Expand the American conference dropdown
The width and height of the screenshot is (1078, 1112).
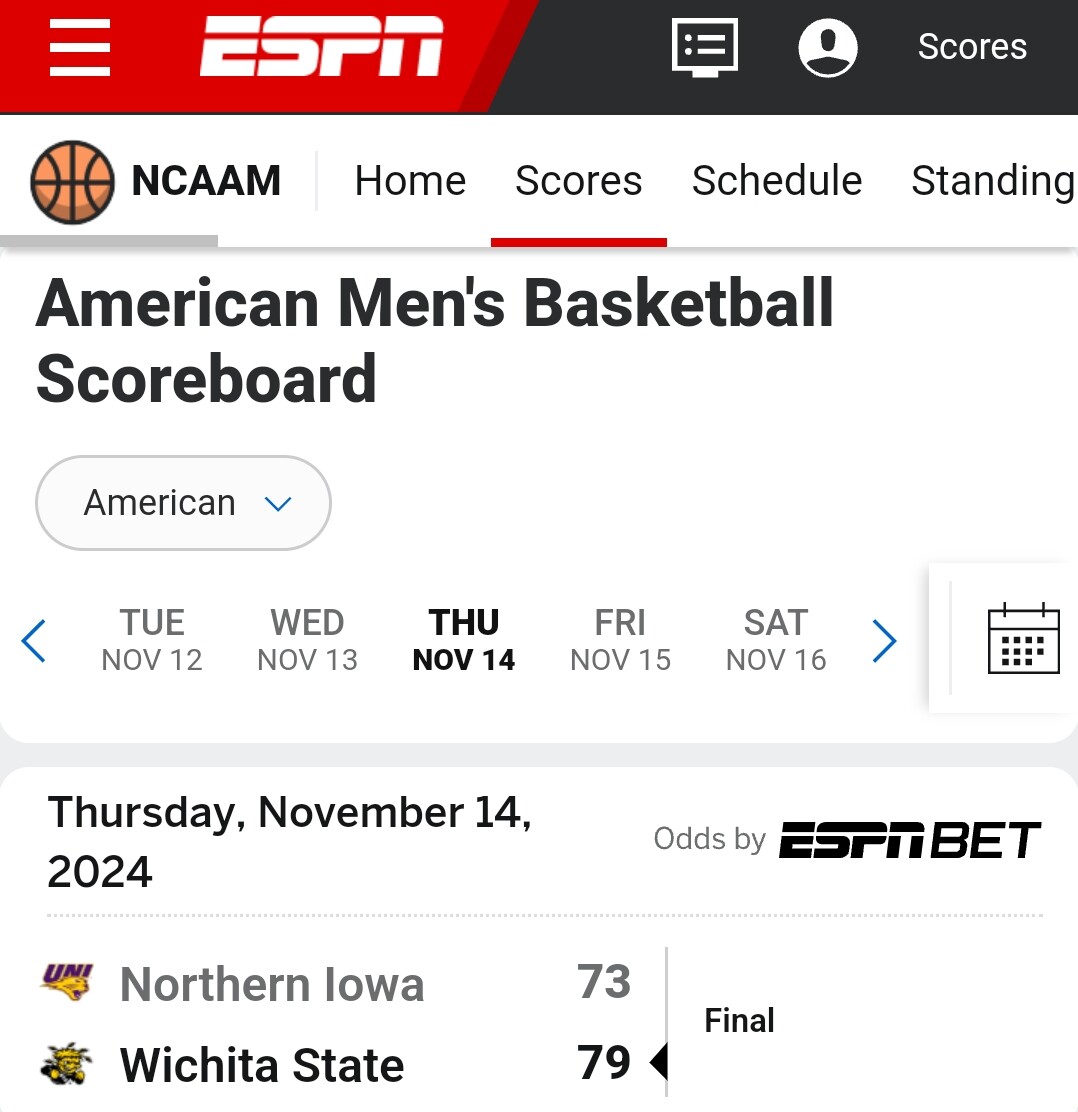(183, 503)
